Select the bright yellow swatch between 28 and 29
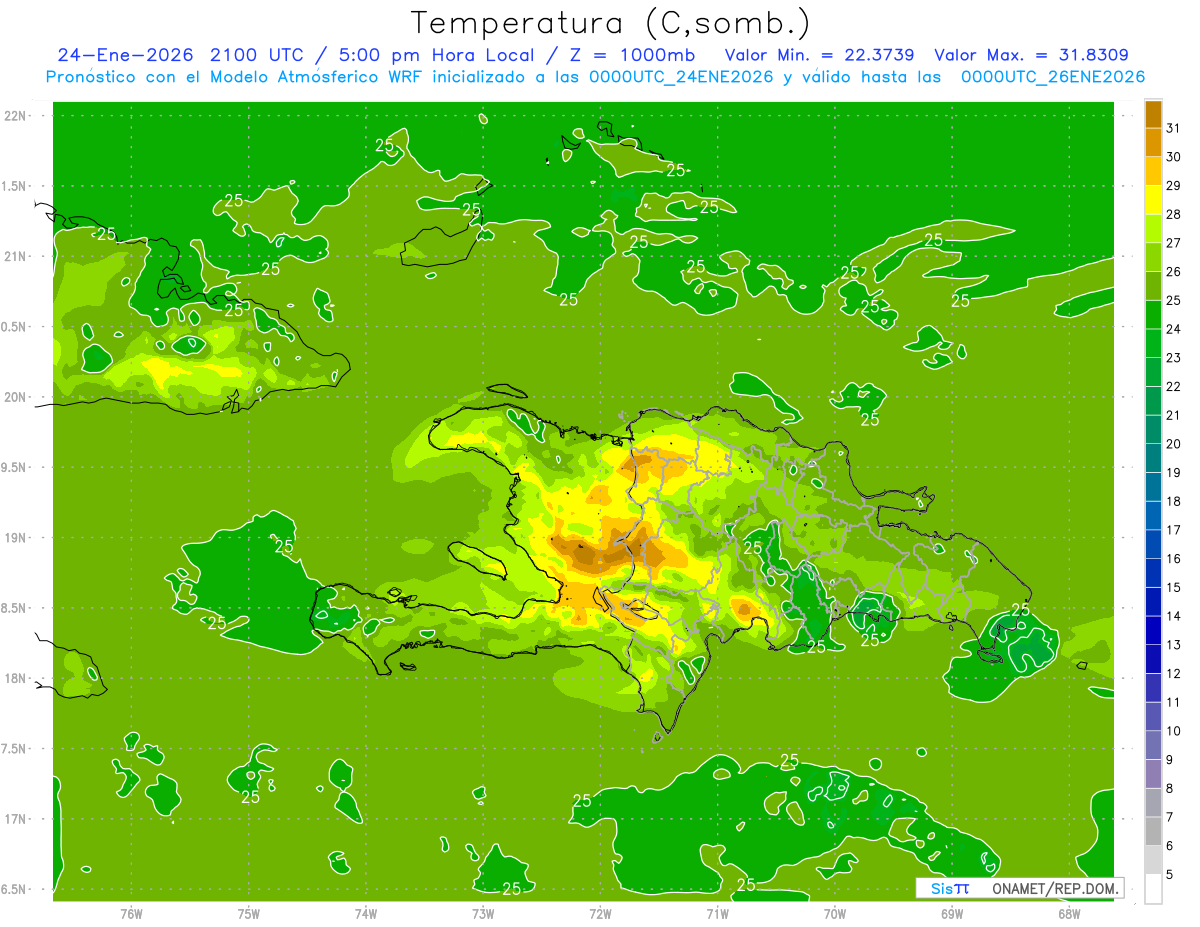The width and height of the screenshot is (1200, 927). pyautogui.click(x=1153, y=200)
